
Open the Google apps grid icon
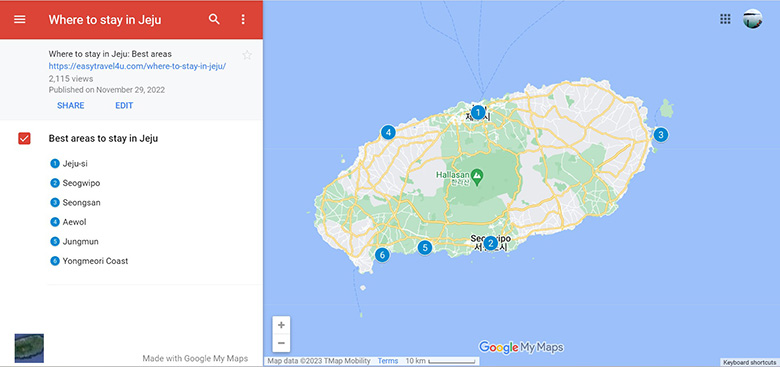725,19
